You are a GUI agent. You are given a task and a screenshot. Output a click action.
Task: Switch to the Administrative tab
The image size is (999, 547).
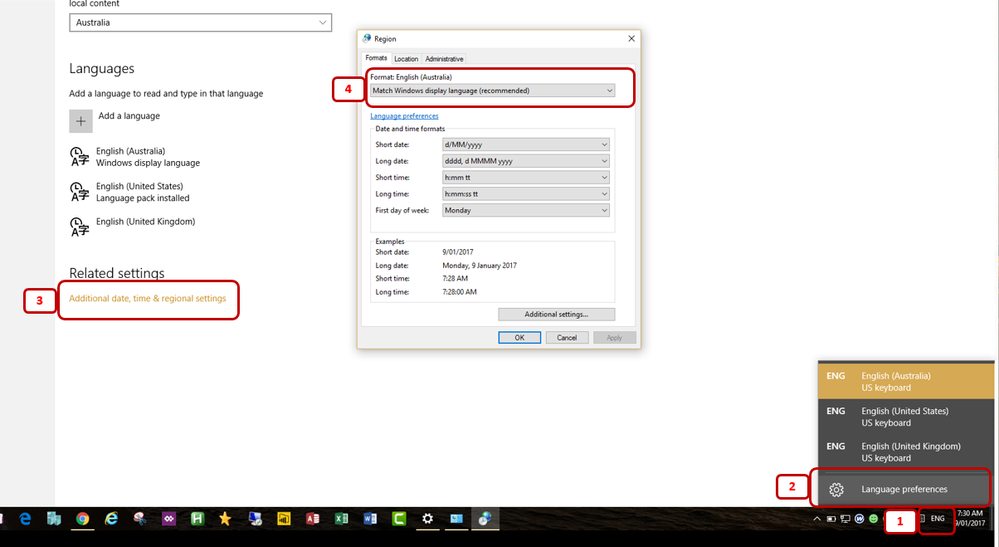coord(444,59)
